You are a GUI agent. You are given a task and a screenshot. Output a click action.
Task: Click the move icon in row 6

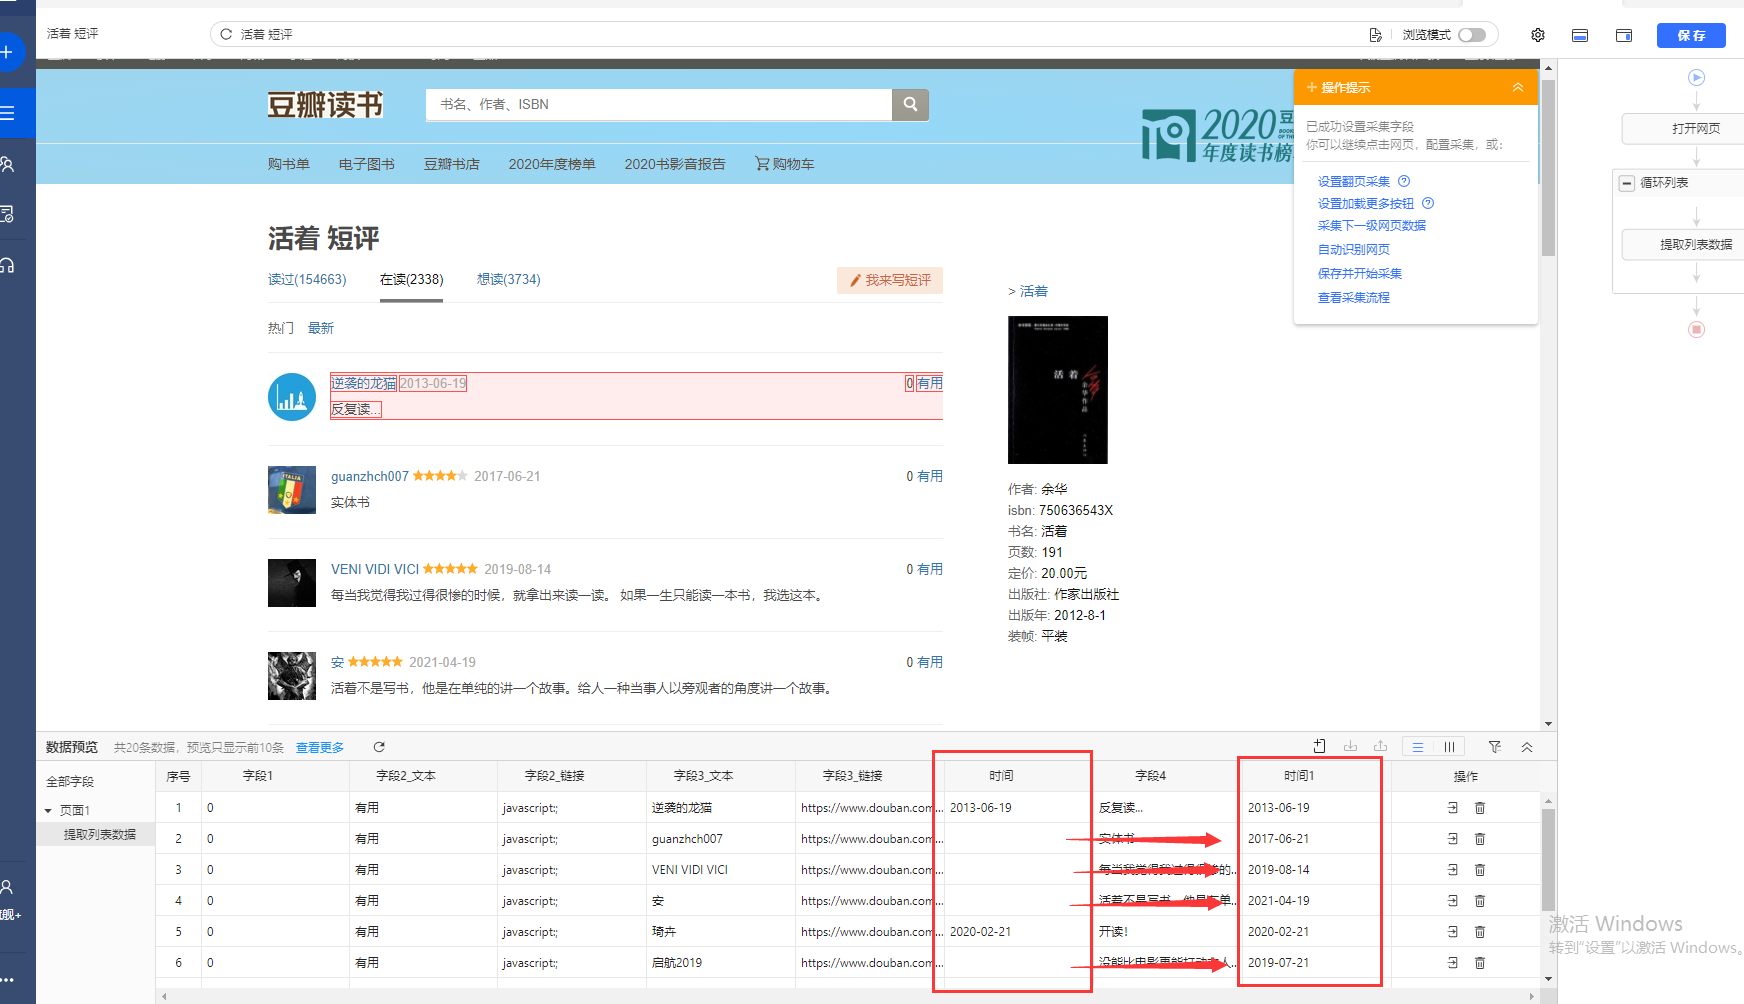[x=1453, y=963]
